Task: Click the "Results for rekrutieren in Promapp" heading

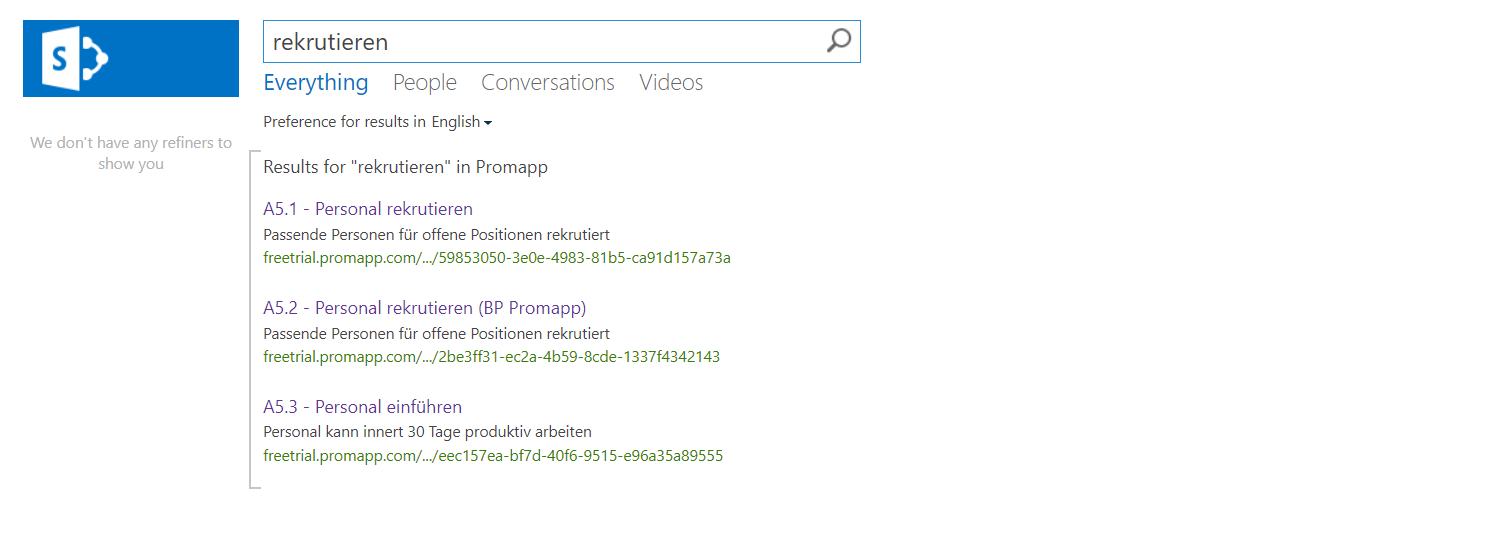Action: (x=406, y=167)
